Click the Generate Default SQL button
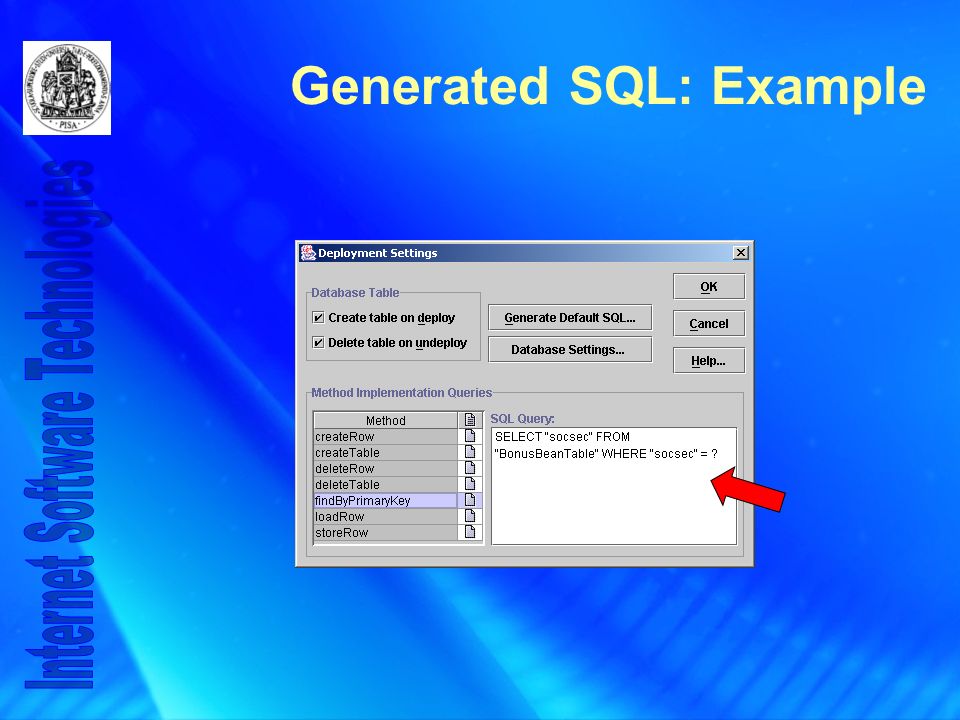960x720 pixels. tap(570, 318)
